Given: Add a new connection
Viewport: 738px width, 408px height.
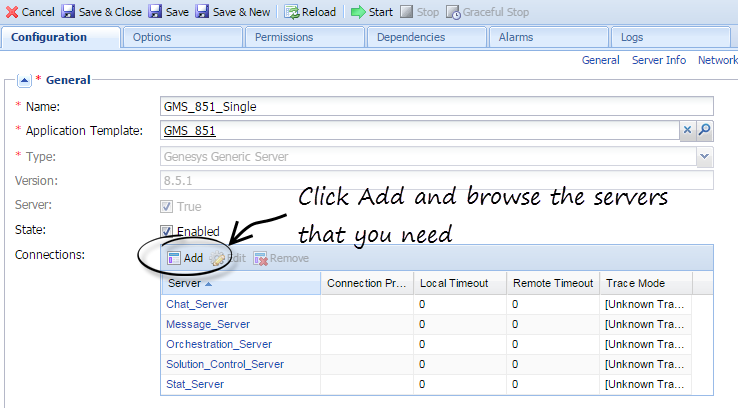Looking at the screenshot, I should (185, 258).
